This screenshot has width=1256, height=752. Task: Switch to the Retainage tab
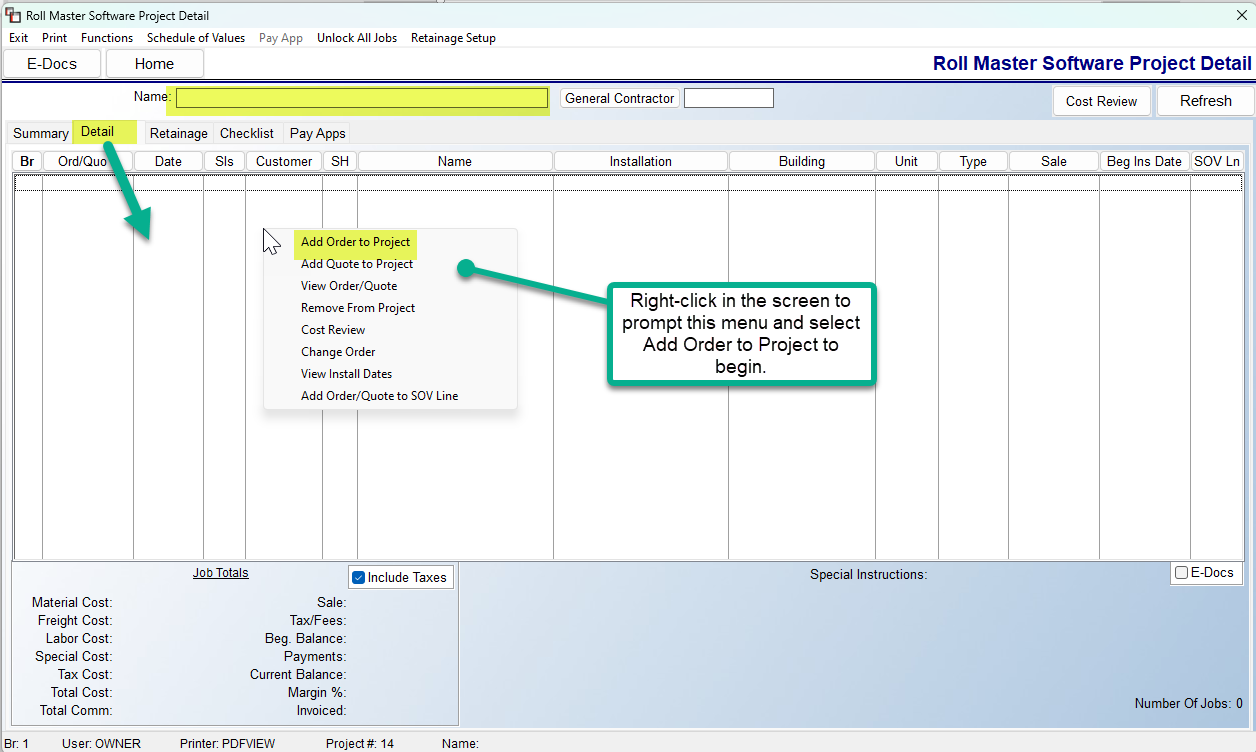pos(178,133)
